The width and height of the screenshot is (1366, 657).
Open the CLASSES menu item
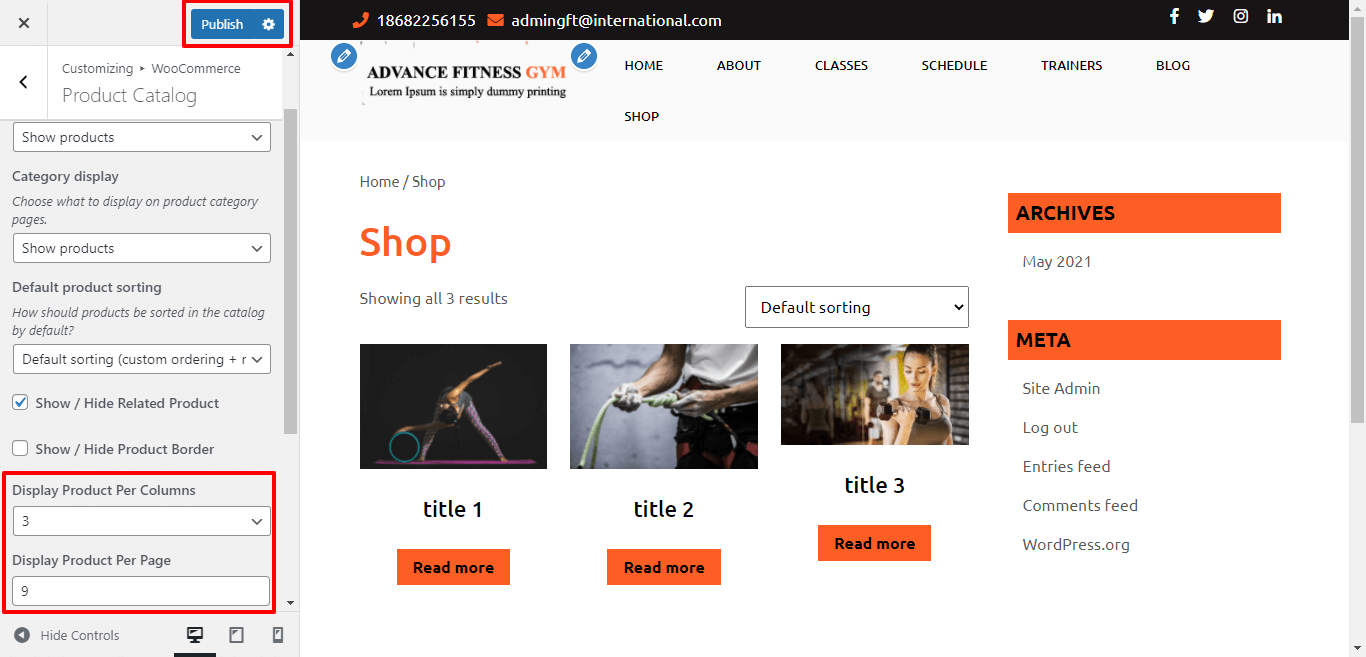tap(841, 65)
